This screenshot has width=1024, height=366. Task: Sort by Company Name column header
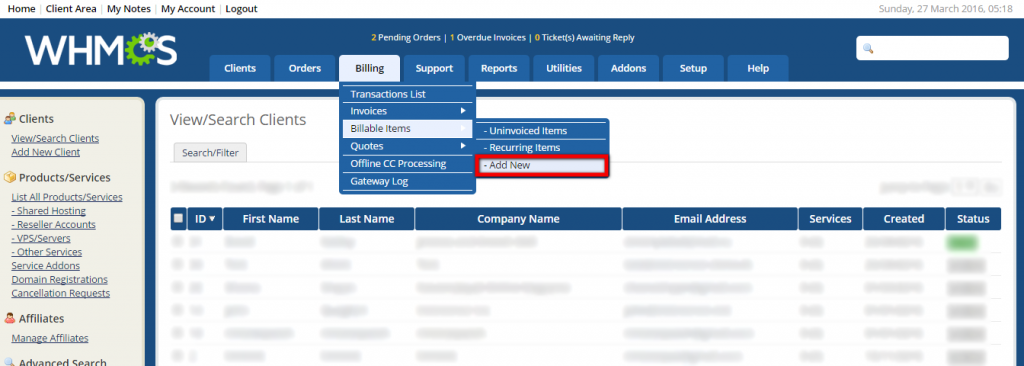tap(519, 219)
